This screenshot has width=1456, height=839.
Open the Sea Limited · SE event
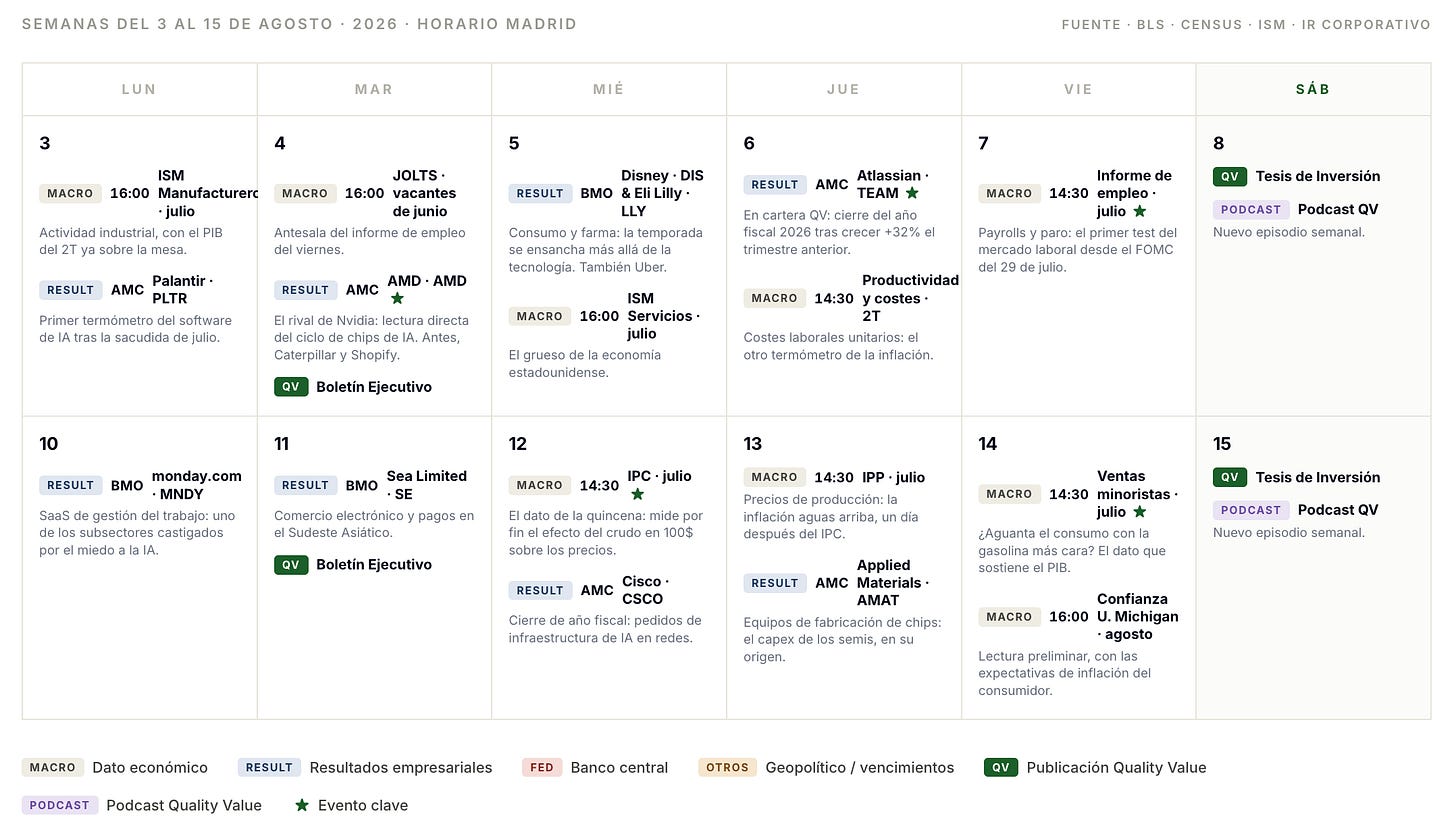click(427, 485)
